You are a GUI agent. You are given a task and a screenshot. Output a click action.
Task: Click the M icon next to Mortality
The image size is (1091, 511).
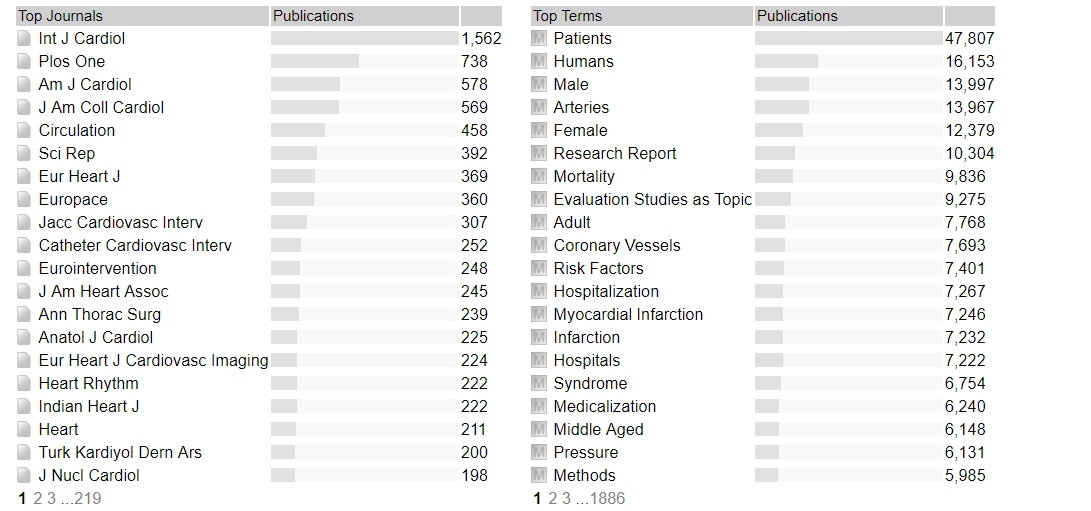(540, 177)
